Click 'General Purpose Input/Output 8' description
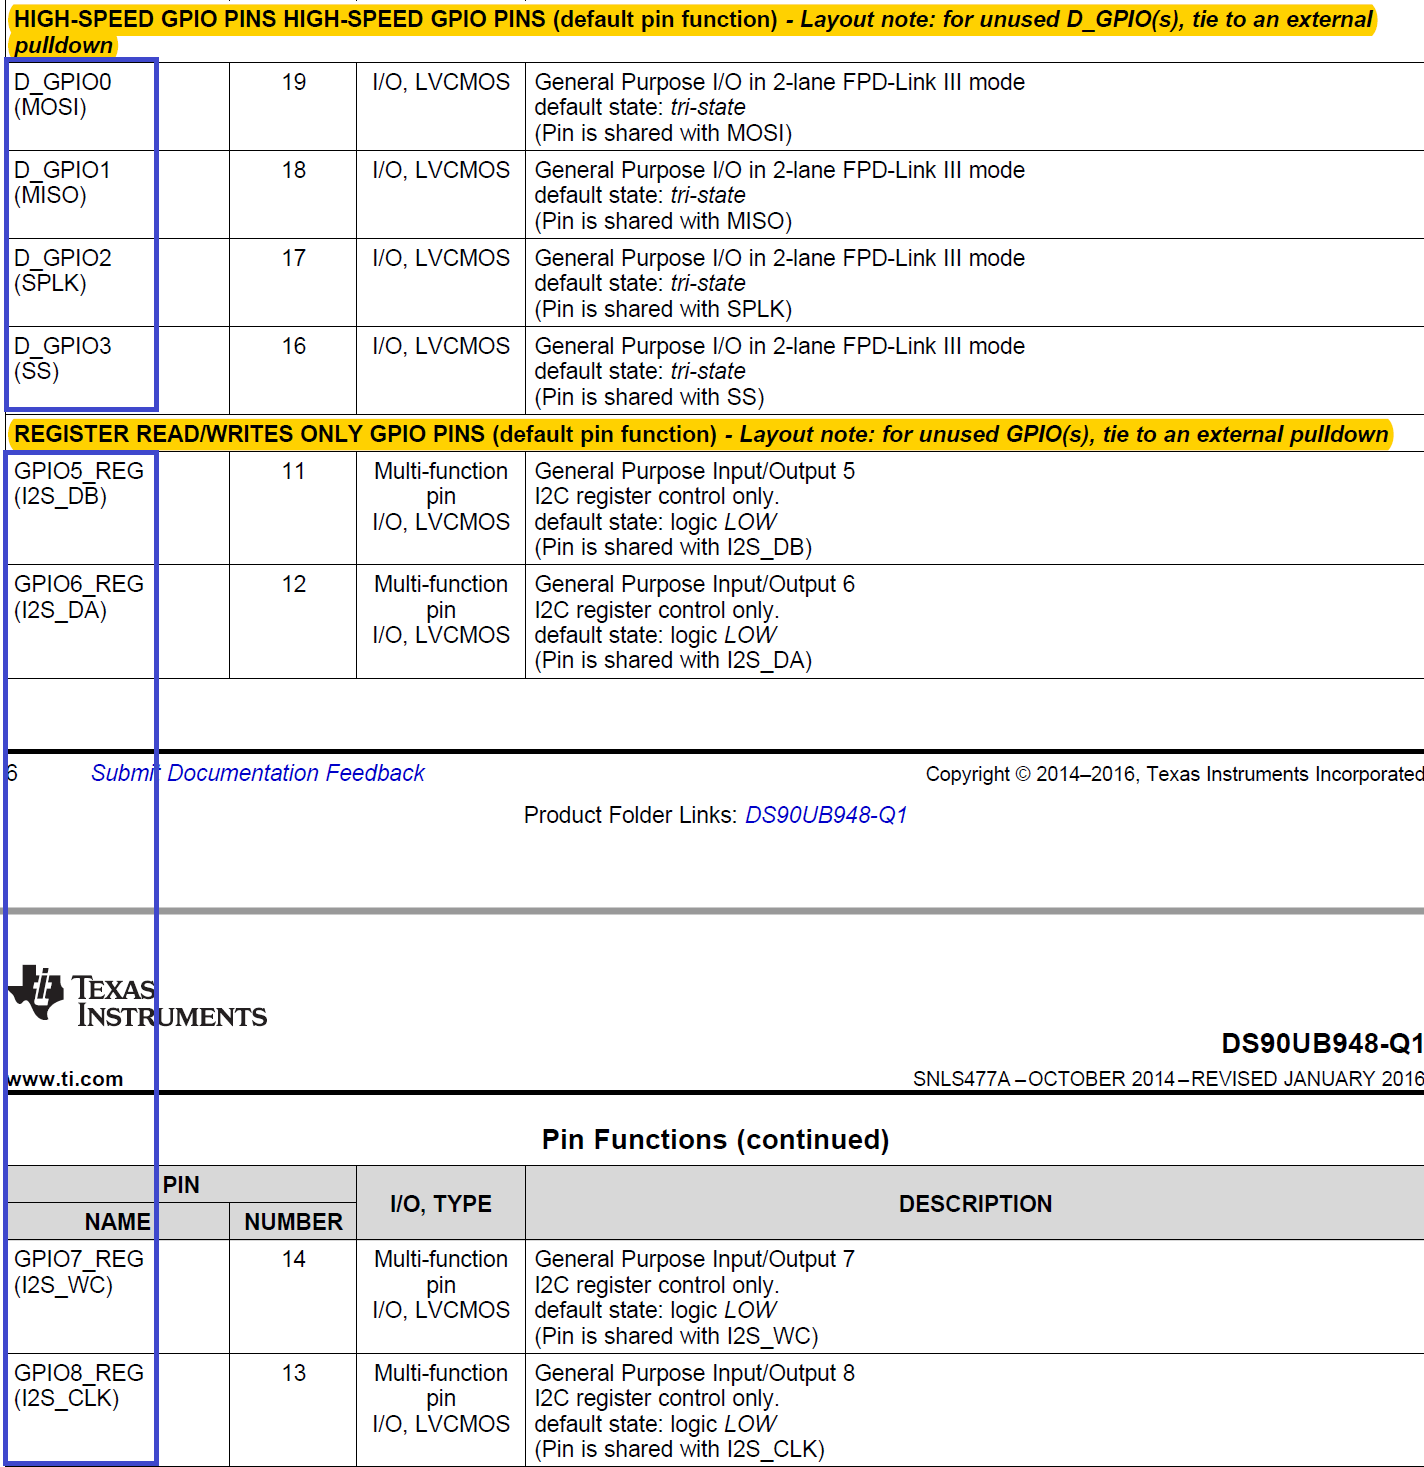The image size is (1424, 1467). tap(695, 1373)
